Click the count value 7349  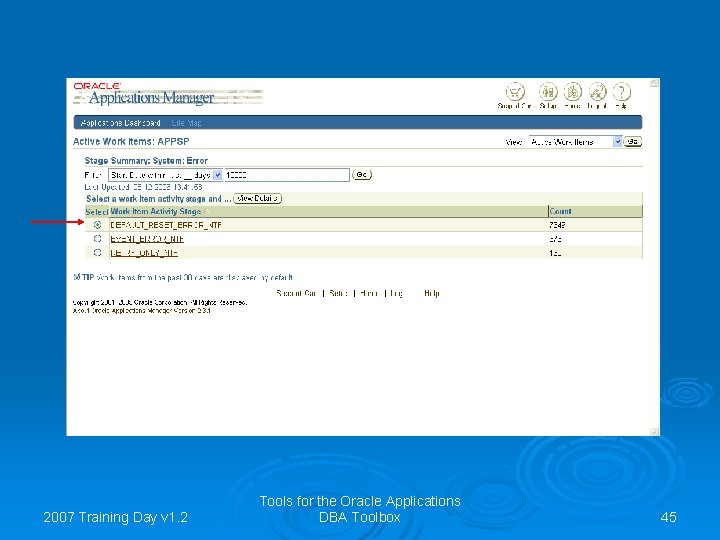pos(557,225)
